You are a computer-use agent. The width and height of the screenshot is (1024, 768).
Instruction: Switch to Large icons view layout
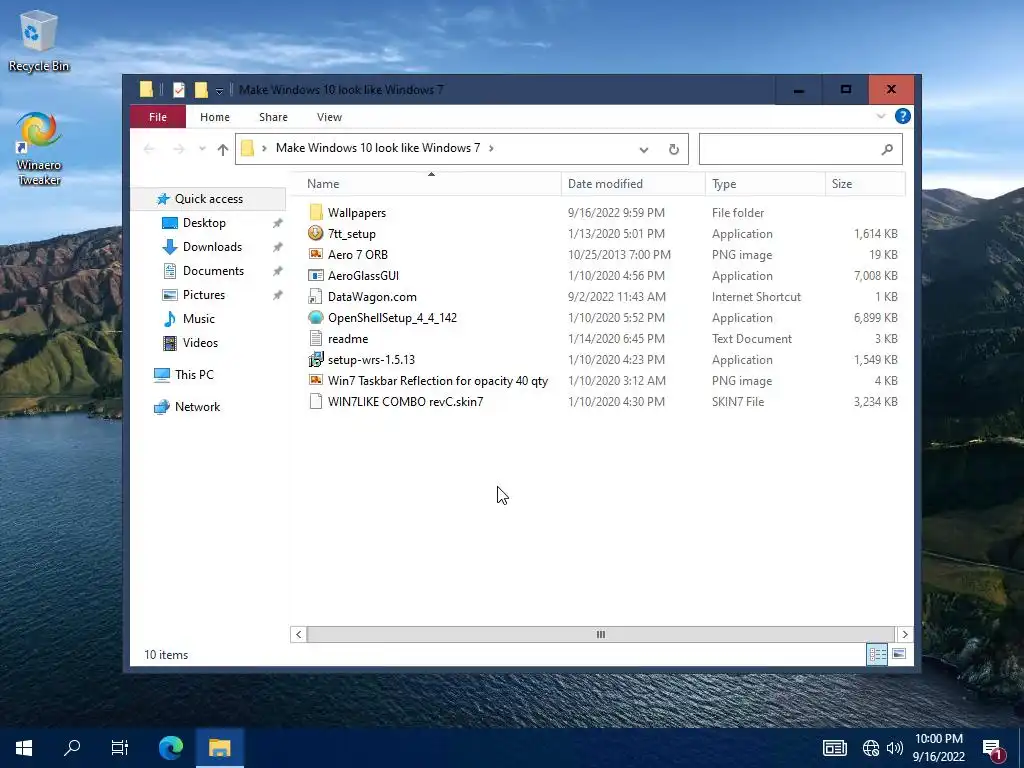899,654
